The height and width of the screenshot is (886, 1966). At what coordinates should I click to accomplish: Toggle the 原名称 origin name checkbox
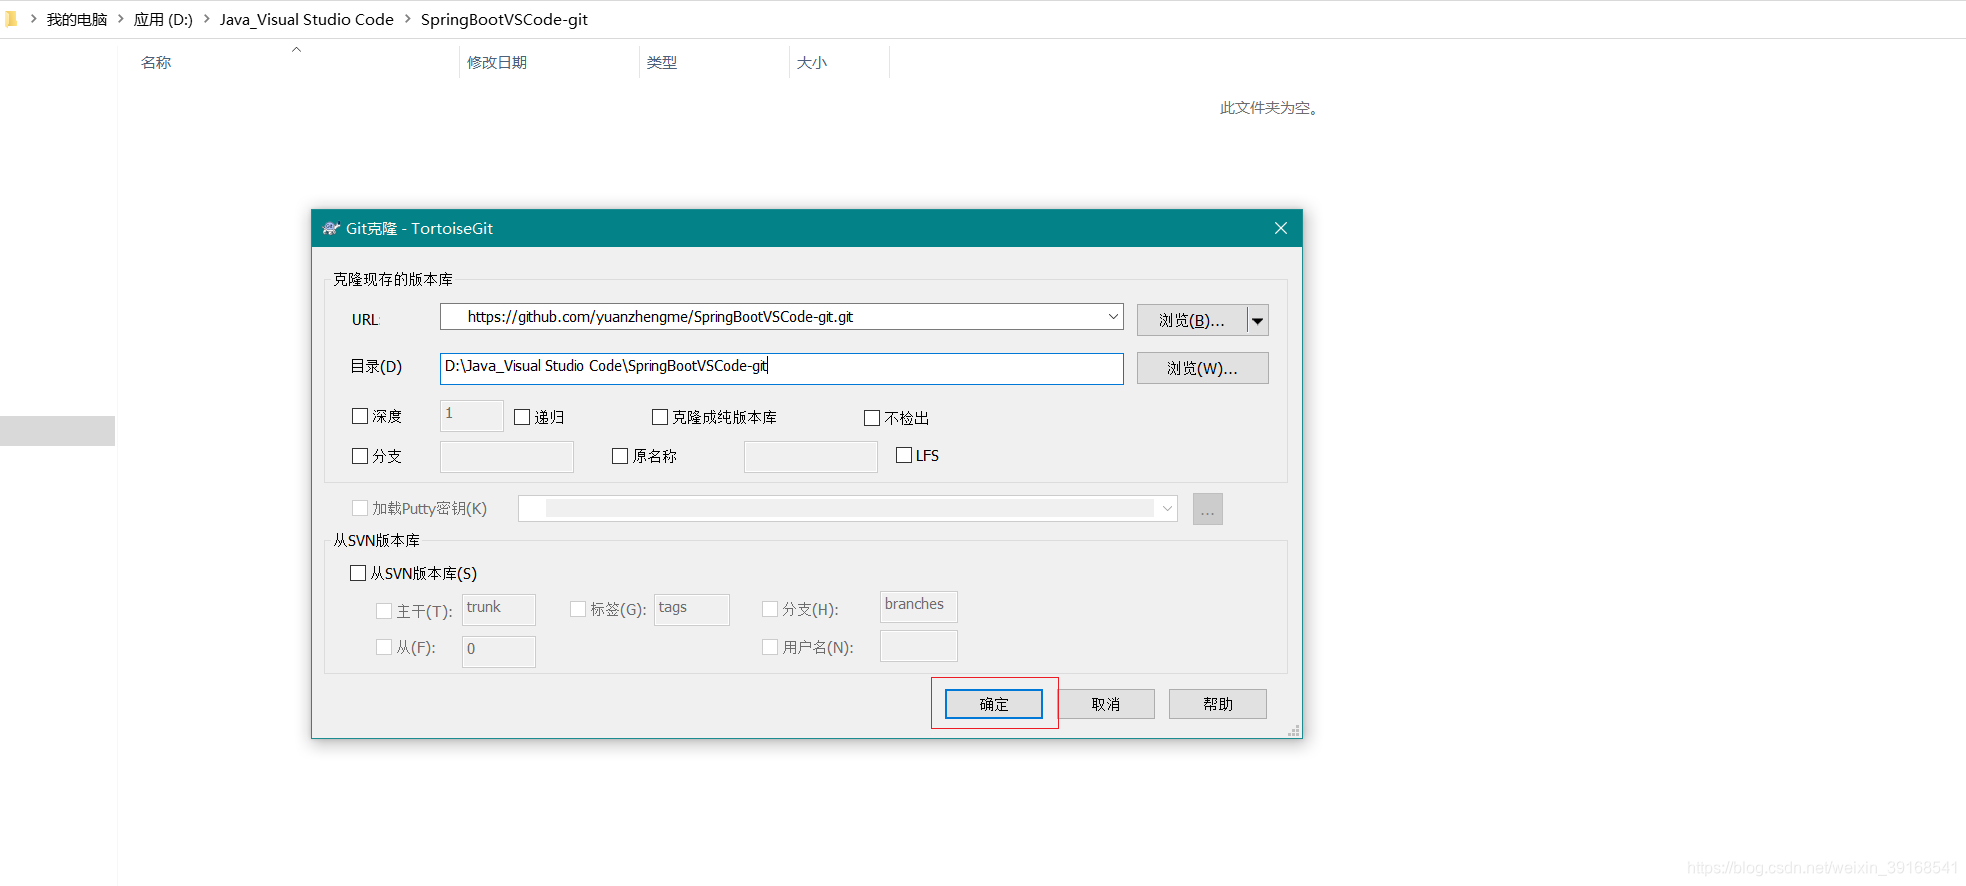point(620,456)
